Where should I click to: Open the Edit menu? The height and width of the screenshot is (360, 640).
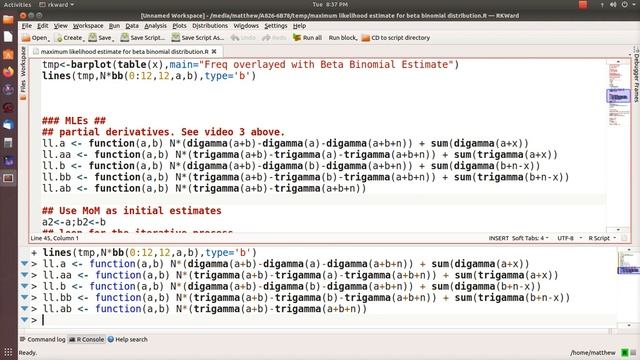tap(42, 26)
